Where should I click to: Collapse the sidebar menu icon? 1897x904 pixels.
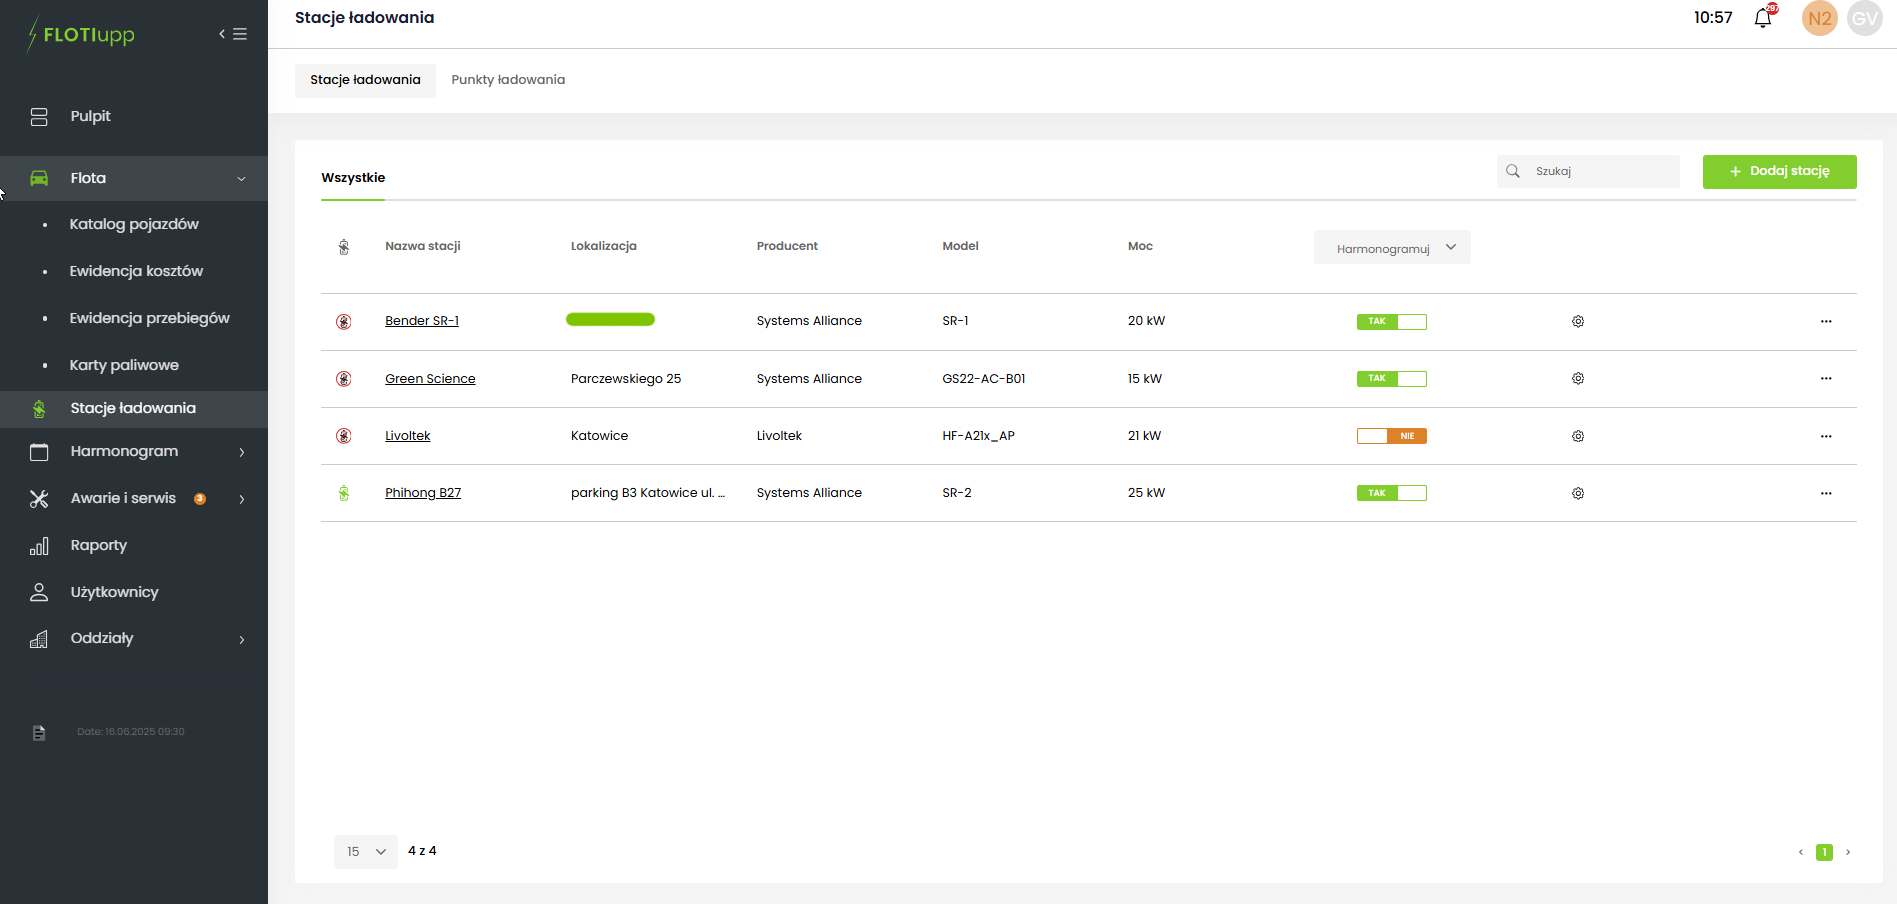pyautogui.click(x=233, y=34)
